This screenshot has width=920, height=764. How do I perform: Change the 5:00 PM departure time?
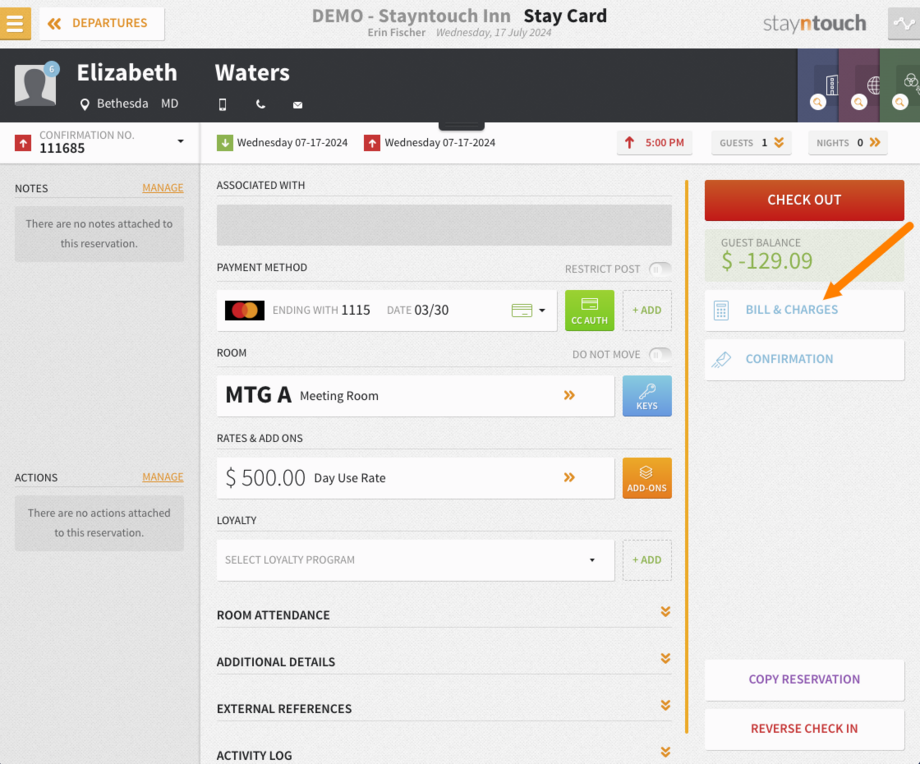(x=655, y=143)
